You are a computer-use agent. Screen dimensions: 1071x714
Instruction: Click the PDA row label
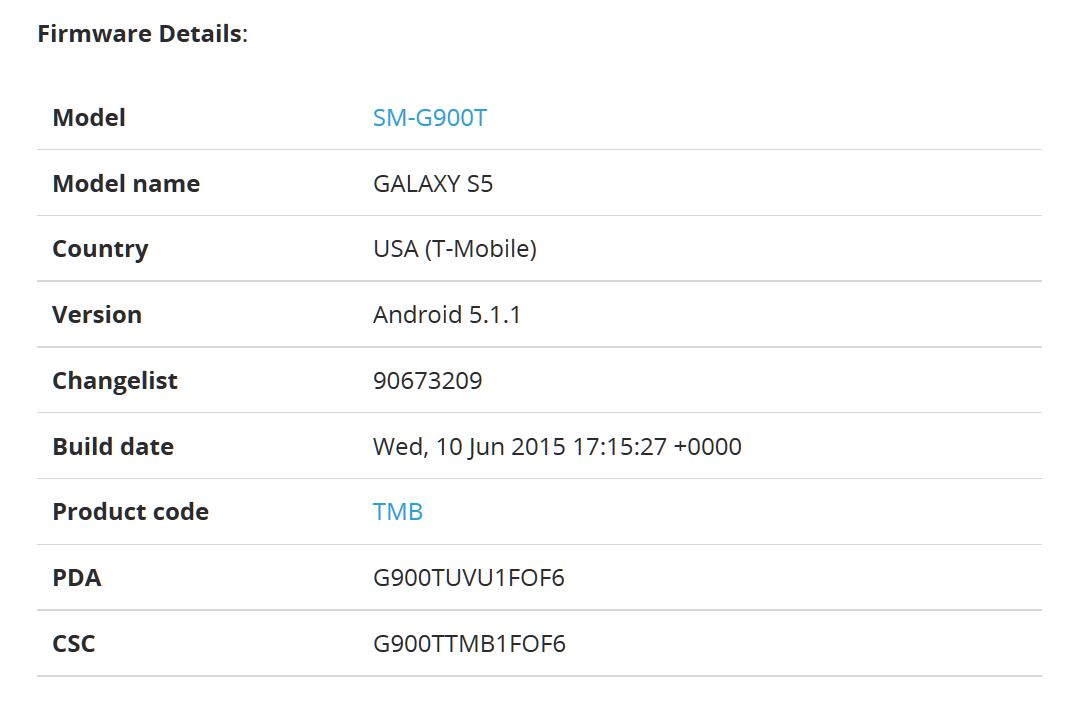76,578
